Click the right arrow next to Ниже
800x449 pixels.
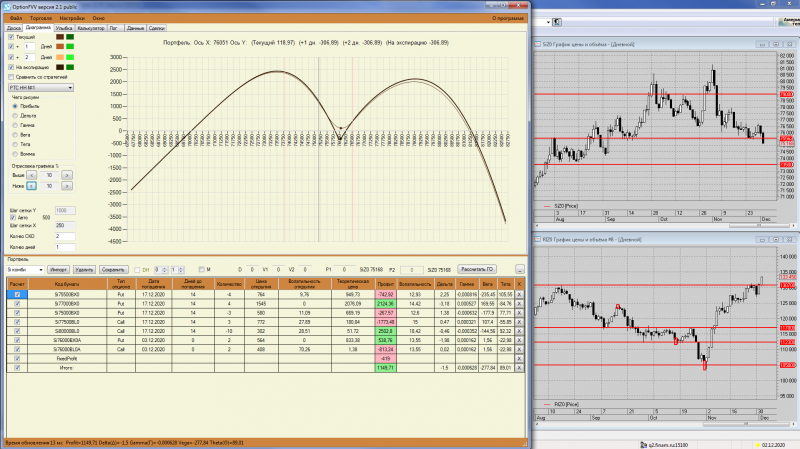(66, 186)
